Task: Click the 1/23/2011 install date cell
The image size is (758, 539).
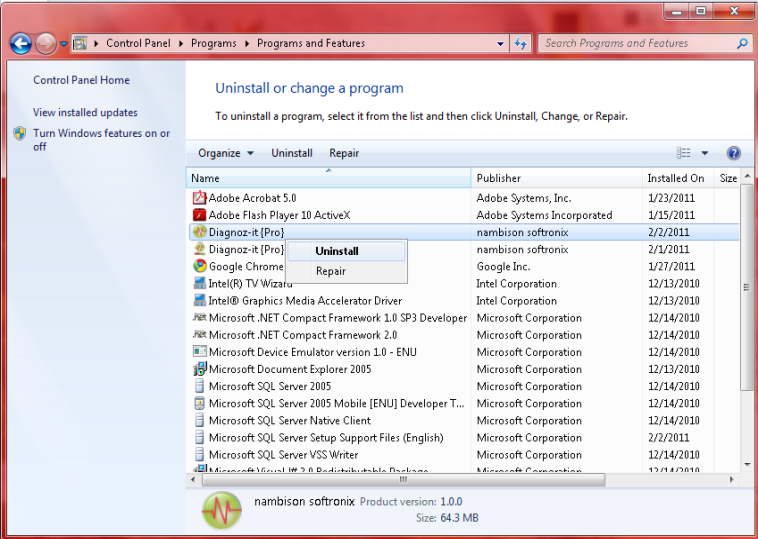Action: point(671,198)
